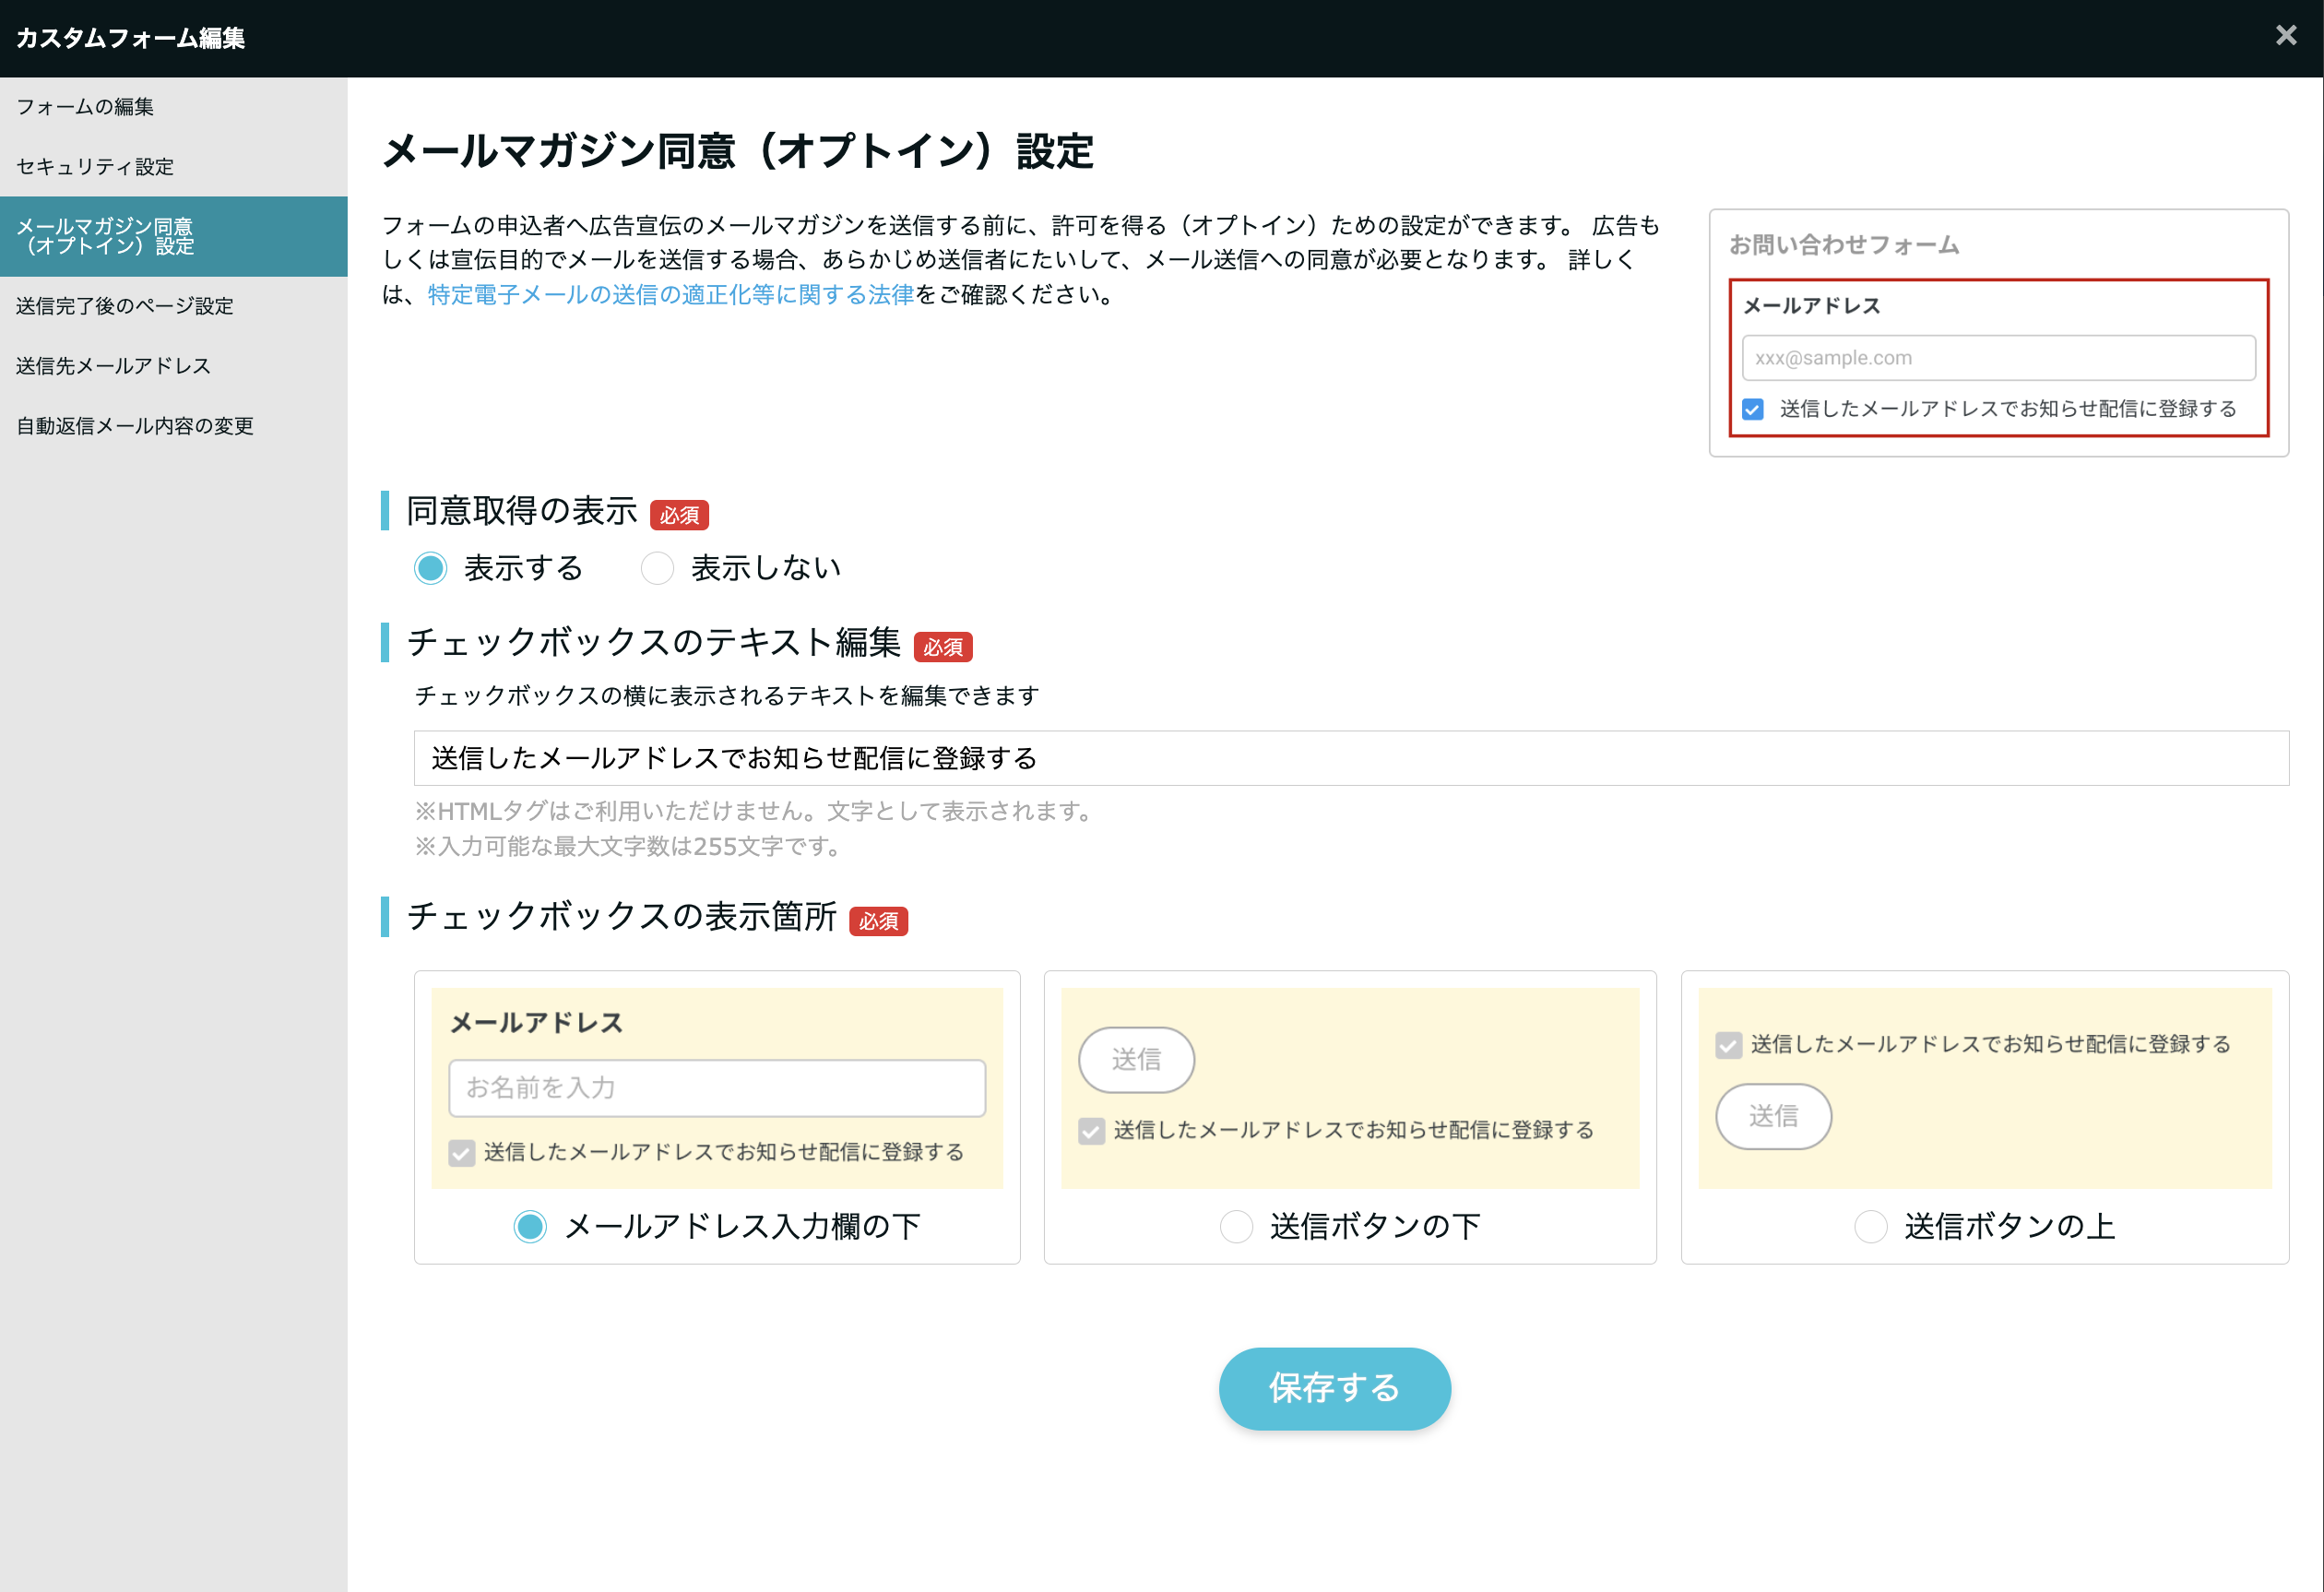Click the 保存する button
Image resolution: width=2324 pixels, height=1592 pixels.
1334,1388
